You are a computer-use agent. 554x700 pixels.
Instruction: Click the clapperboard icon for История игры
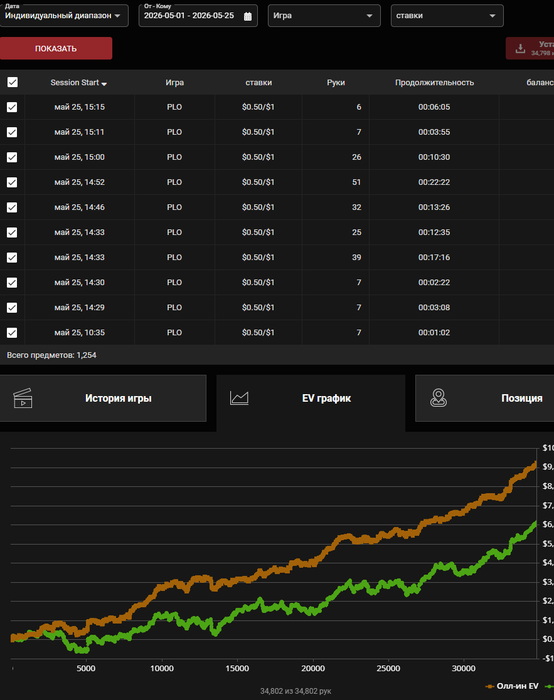[x=23, y=398]
